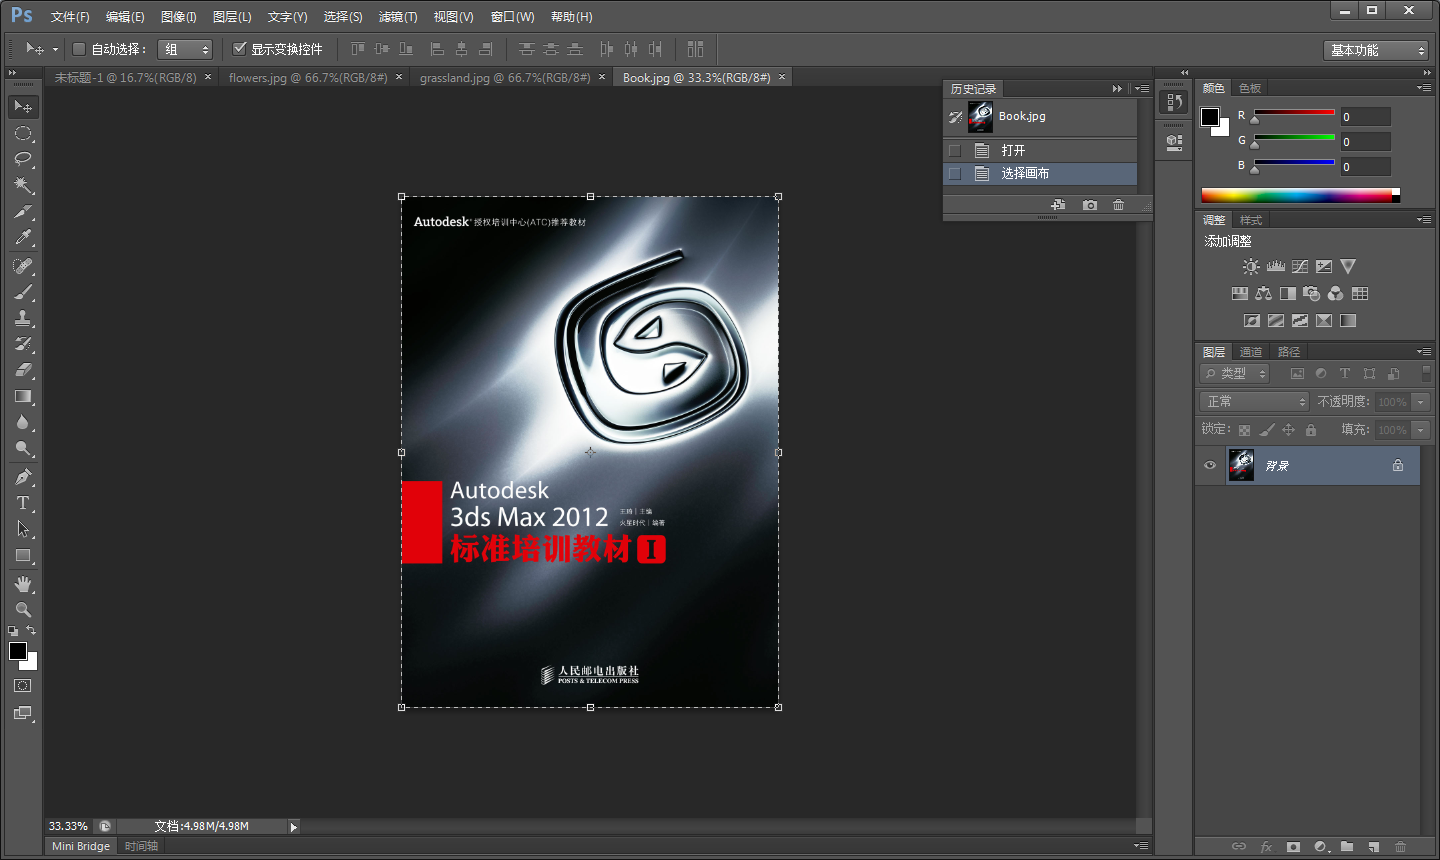This screenshot has width=1440, height=860.
Task: Switch to the 通道 tab
Action: [x=1251, y=352]
